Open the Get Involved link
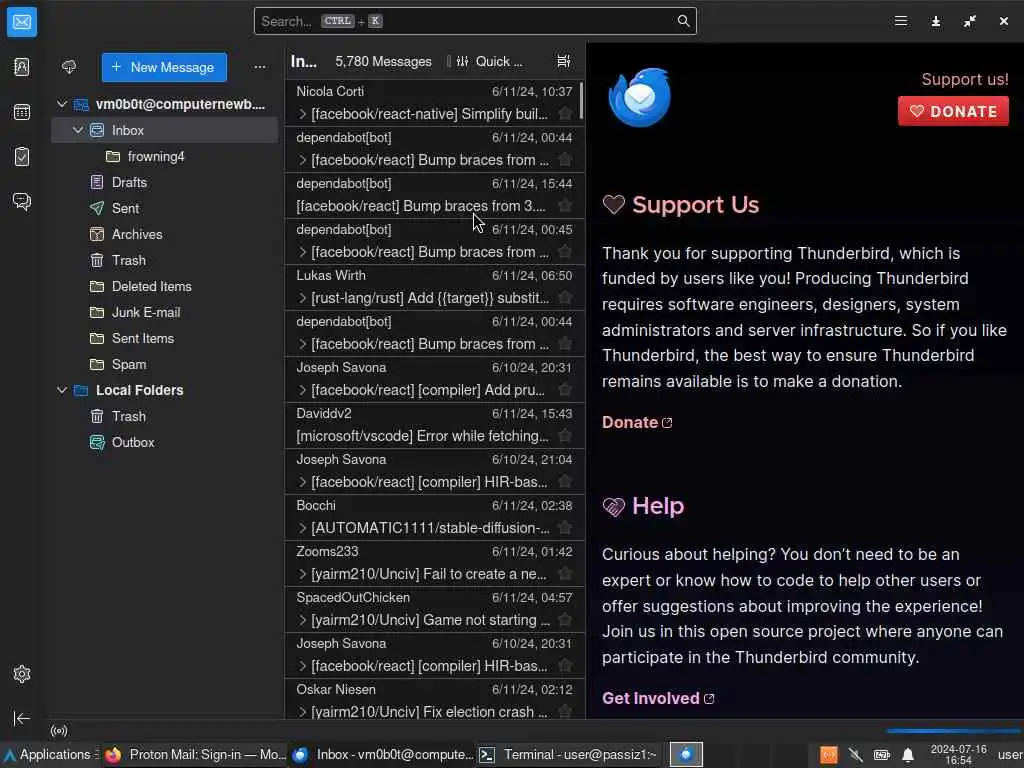Image resolution: width=1024 pixels, height=768 pixels. pos(658,698)
